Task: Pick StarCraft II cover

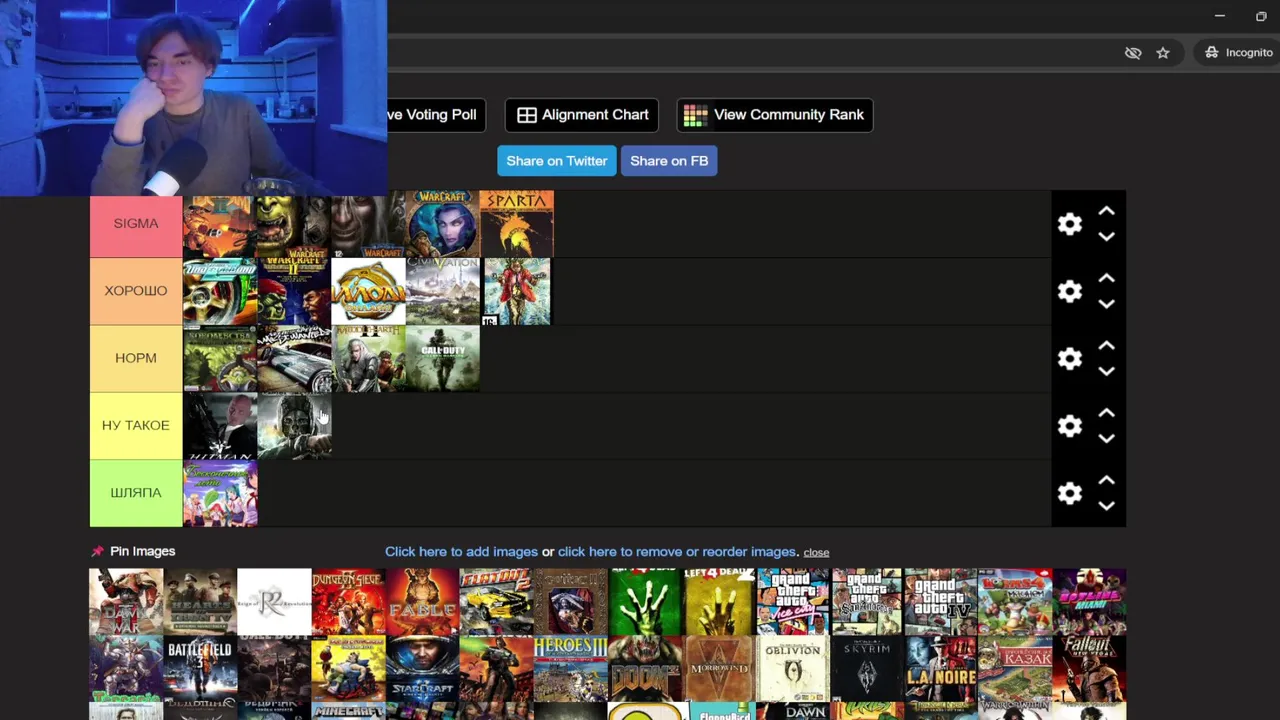Action: pos(422,668)
